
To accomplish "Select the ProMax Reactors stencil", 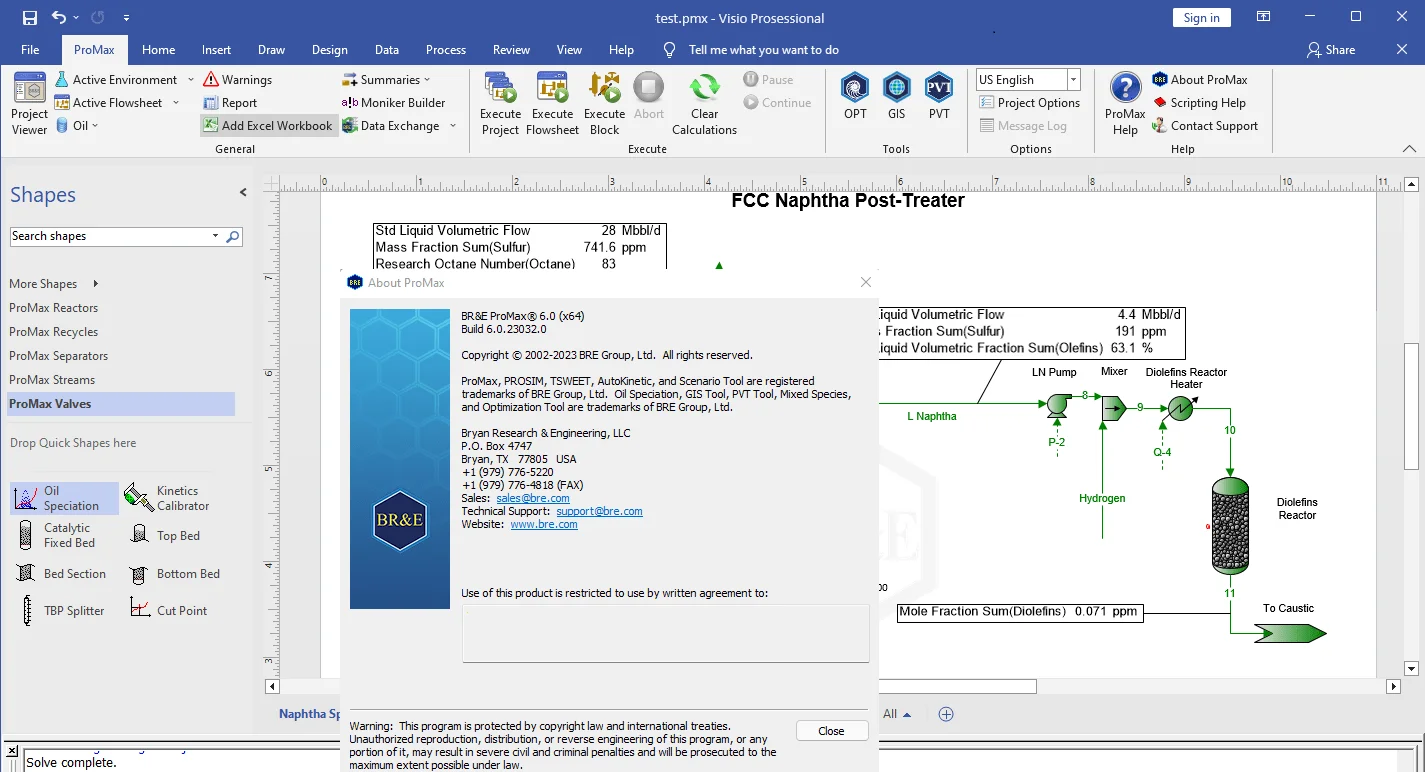I will [54, 308].
